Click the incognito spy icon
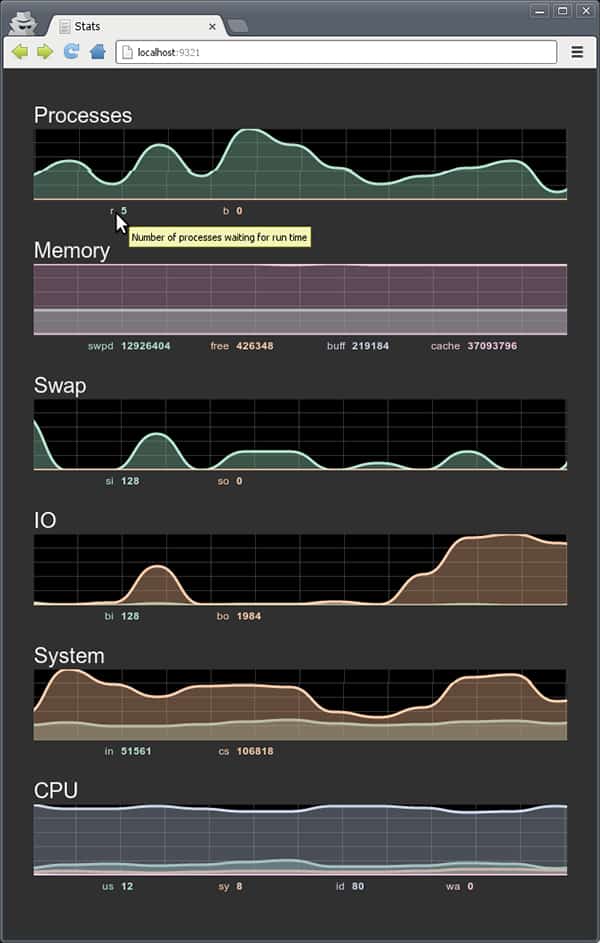 pyautogui.click(x=23, y=23)
